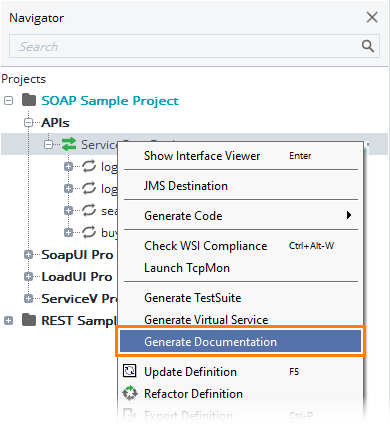Click the Update Definition icon

coord(130,371)
